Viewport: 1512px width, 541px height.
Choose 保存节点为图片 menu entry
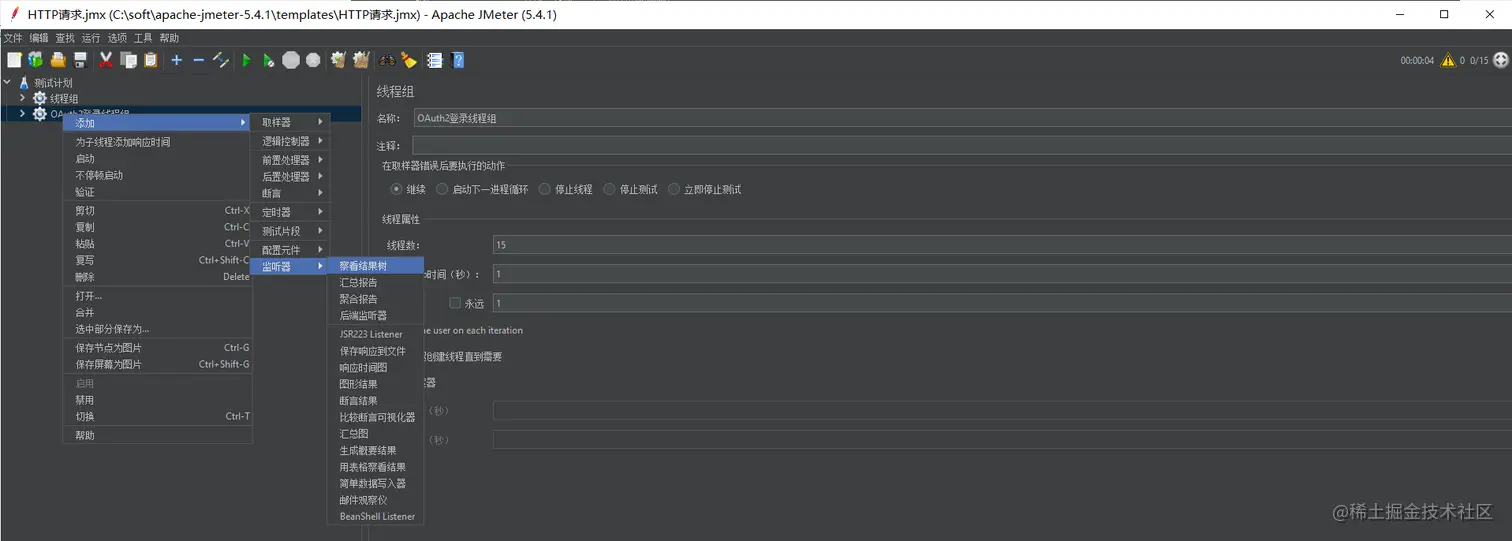tap(158, 348)
